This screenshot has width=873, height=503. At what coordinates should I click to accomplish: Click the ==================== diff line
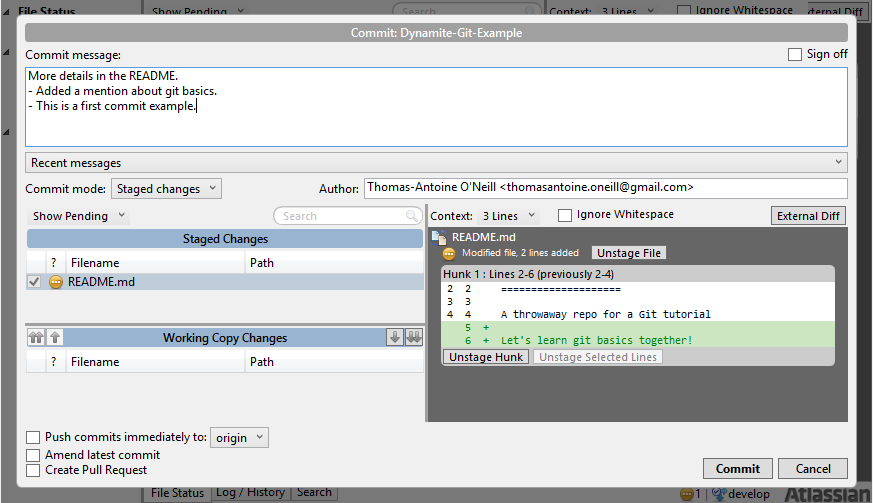pos(560,289)
